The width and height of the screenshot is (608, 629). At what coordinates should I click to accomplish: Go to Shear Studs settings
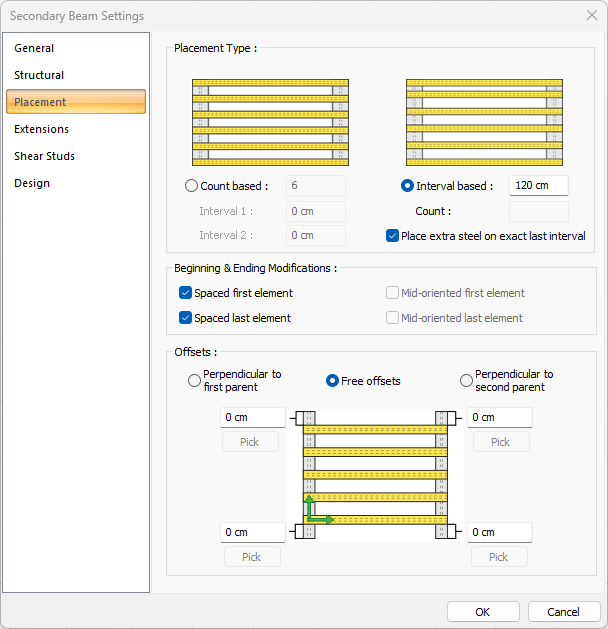[44, 156]
